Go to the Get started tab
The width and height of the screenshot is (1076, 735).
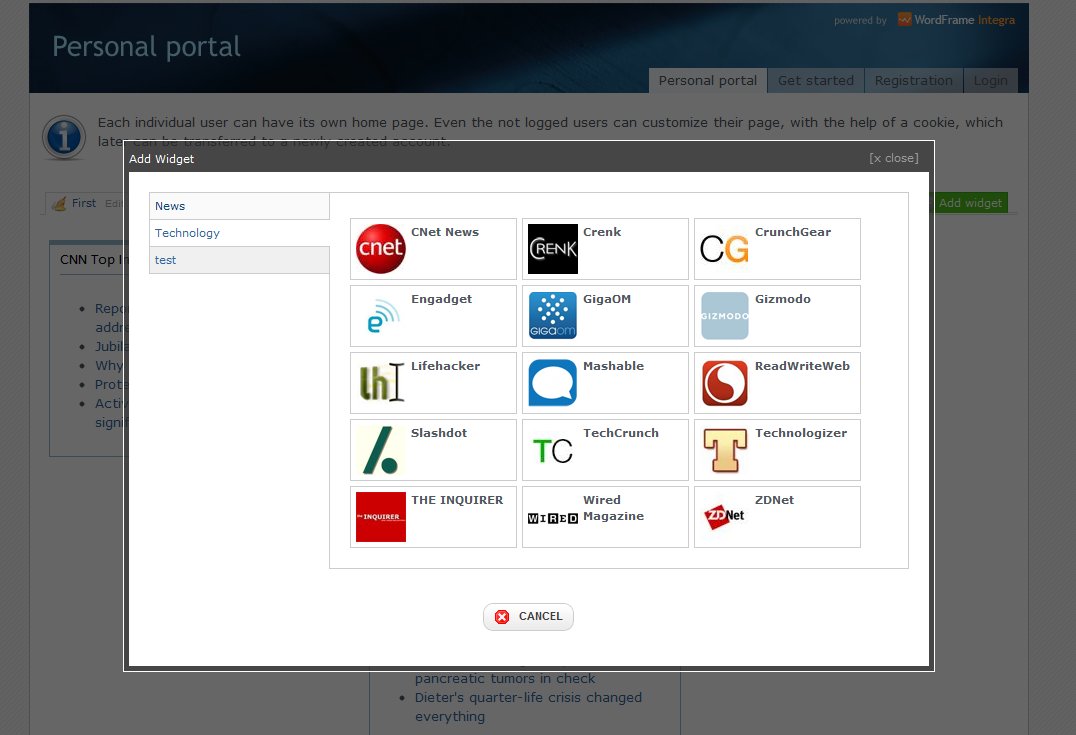pyautogui.click(x=816, y=80)
